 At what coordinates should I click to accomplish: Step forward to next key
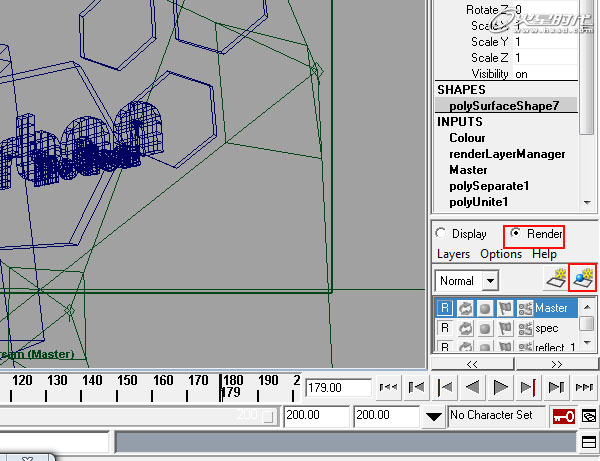[x=528, y=387]
